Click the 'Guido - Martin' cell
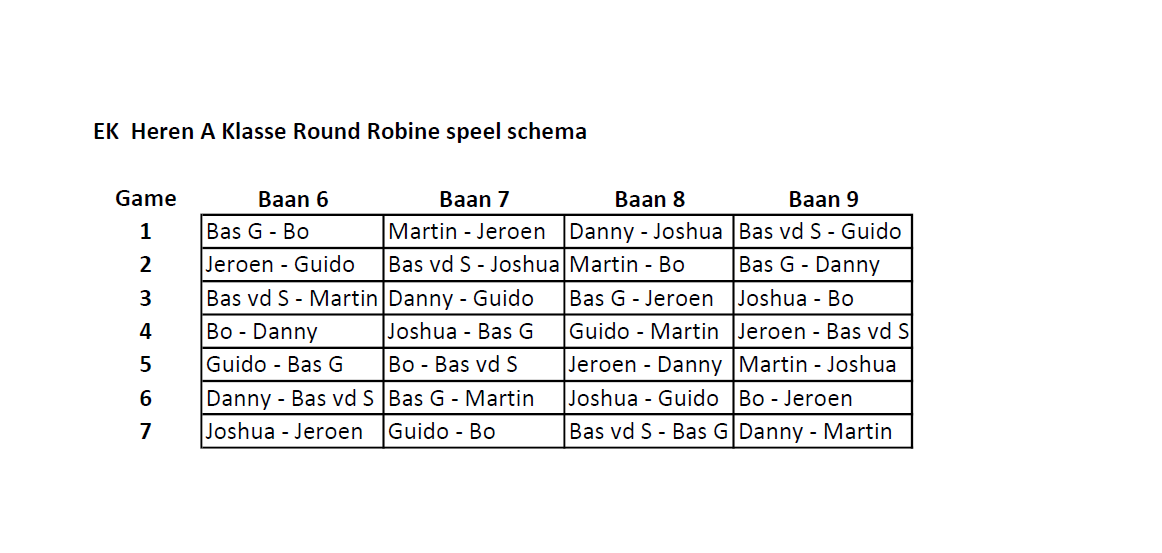 point(648,331)
